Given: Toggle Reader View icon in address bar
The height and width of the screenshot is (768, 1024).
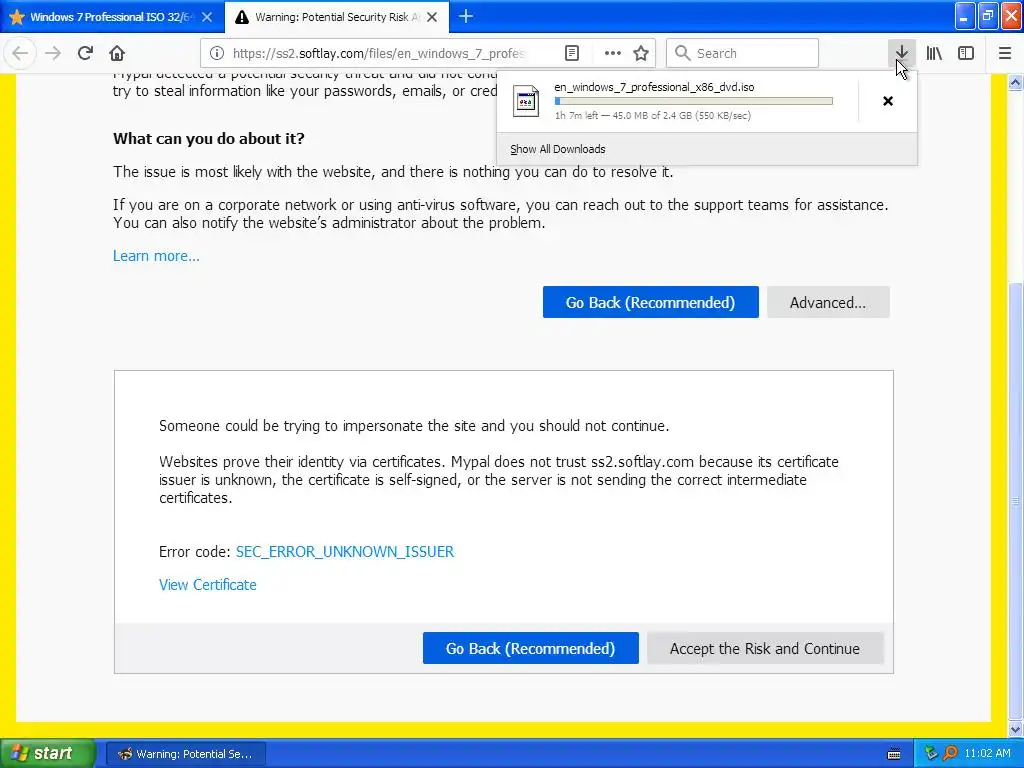Looking at the screenshot, I should (572, 53).
